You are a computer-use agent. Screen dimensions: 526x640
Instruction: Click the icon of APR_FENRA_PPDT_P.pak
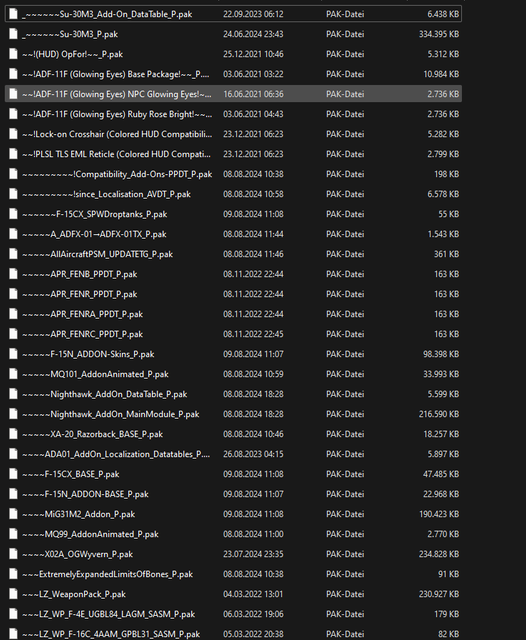tap(13, 314)
